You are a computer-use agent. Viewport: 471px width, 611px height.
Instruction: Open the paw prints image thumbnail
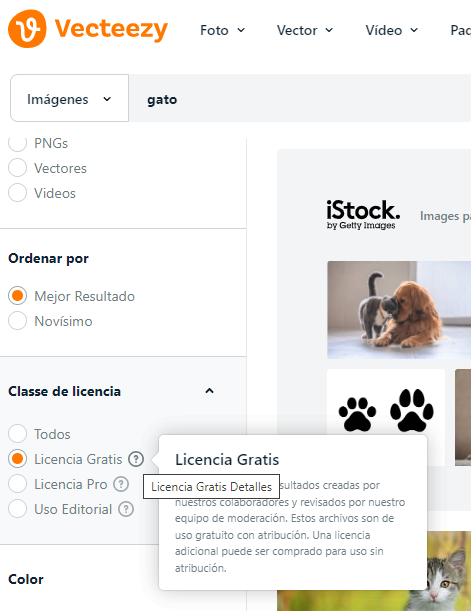coord(386,417)
